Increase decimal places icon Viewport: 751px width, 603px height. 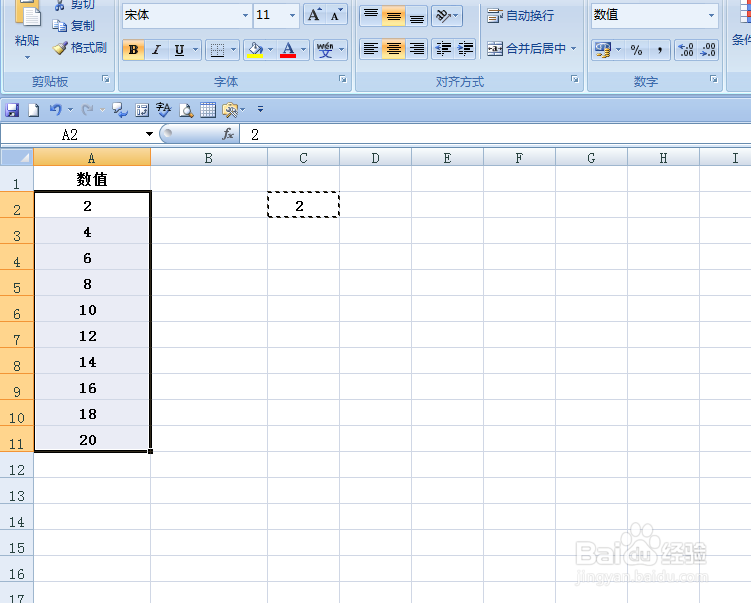pos(686,50)
